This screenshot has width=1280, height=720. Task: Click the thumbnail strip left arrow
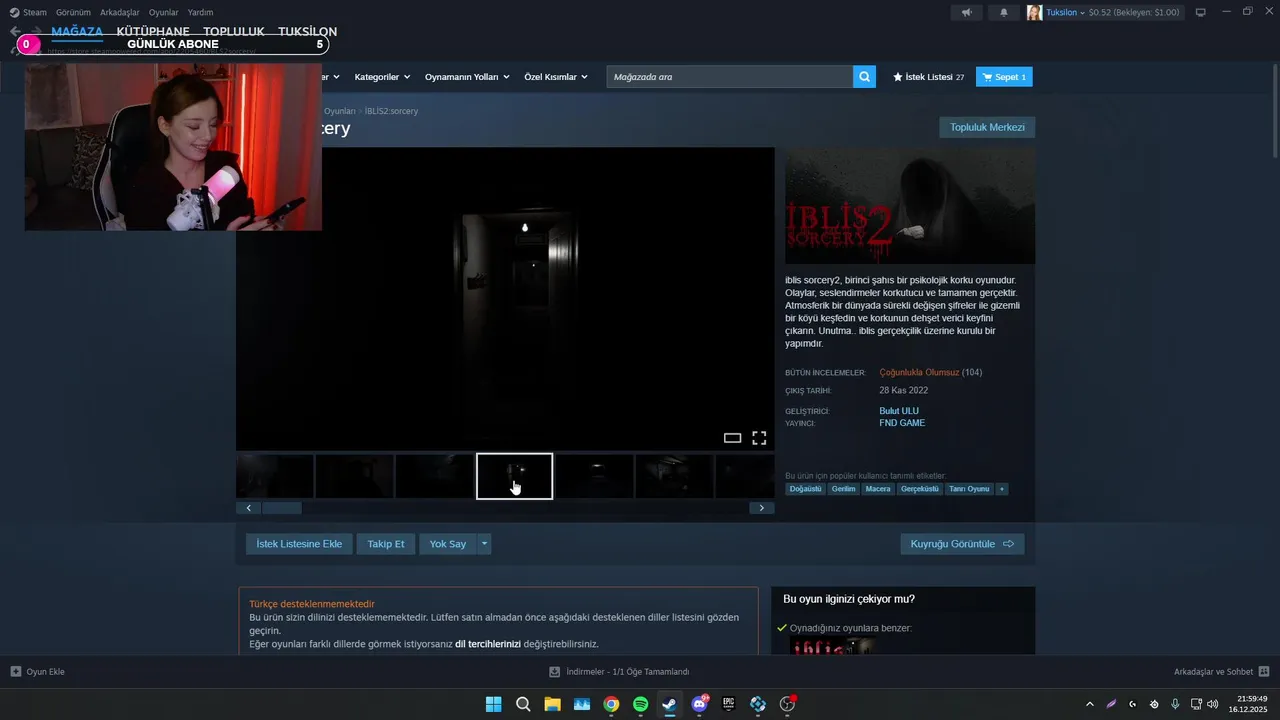248,508
